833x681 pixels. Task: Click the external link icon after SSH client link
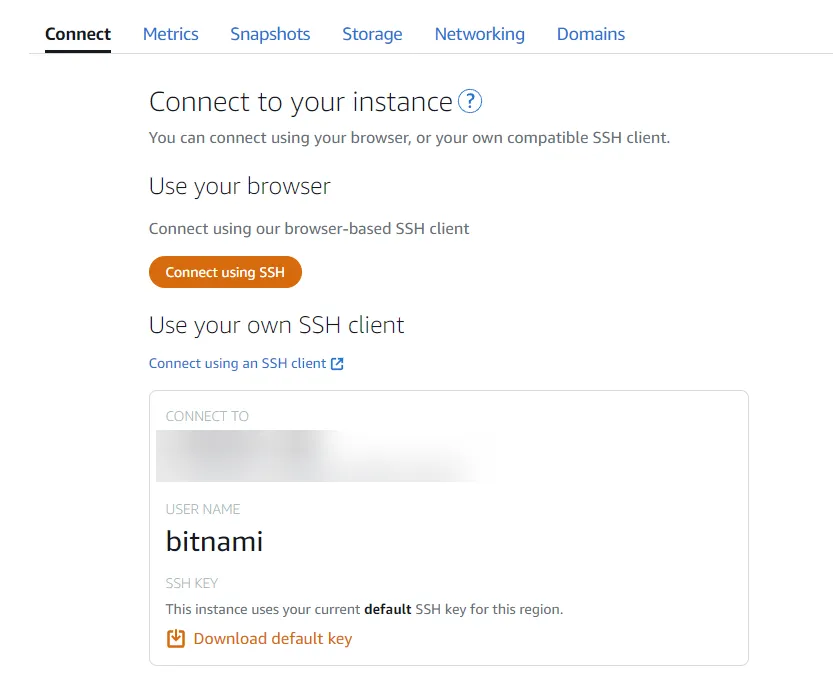337,364
